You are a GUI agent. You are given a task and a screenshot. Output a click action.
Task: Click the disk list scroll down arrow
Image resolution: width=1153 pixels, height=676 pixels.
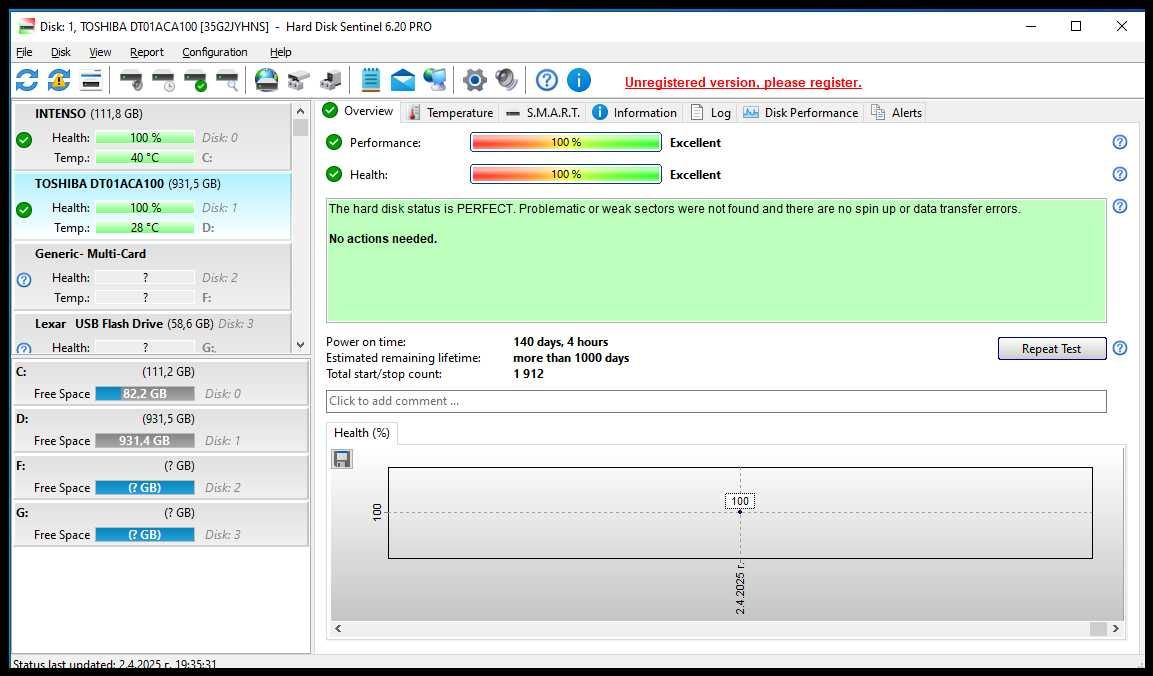coord(300,345)
